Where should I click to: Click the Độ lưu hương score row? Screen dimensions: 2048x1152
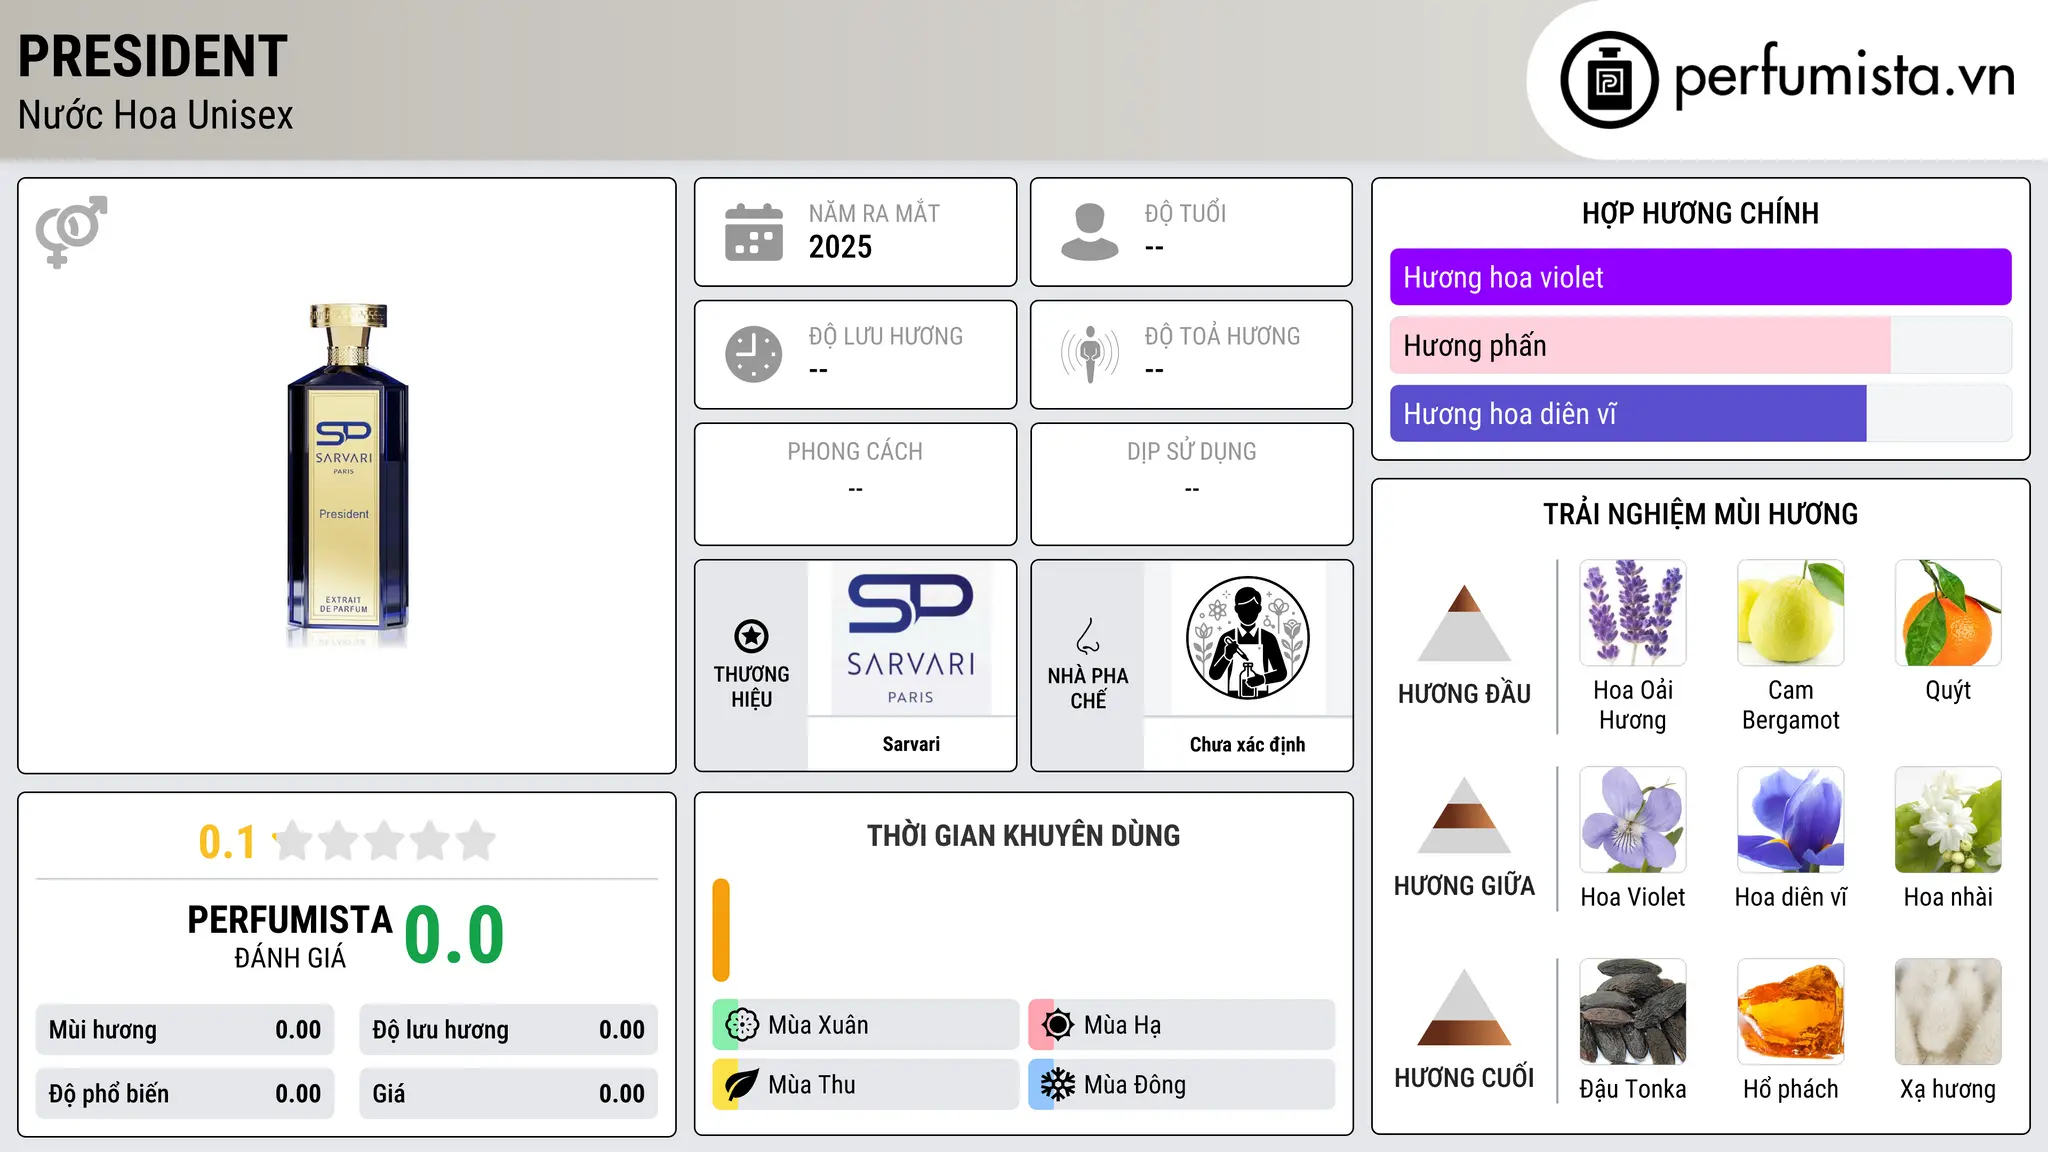coord(508,1030)
